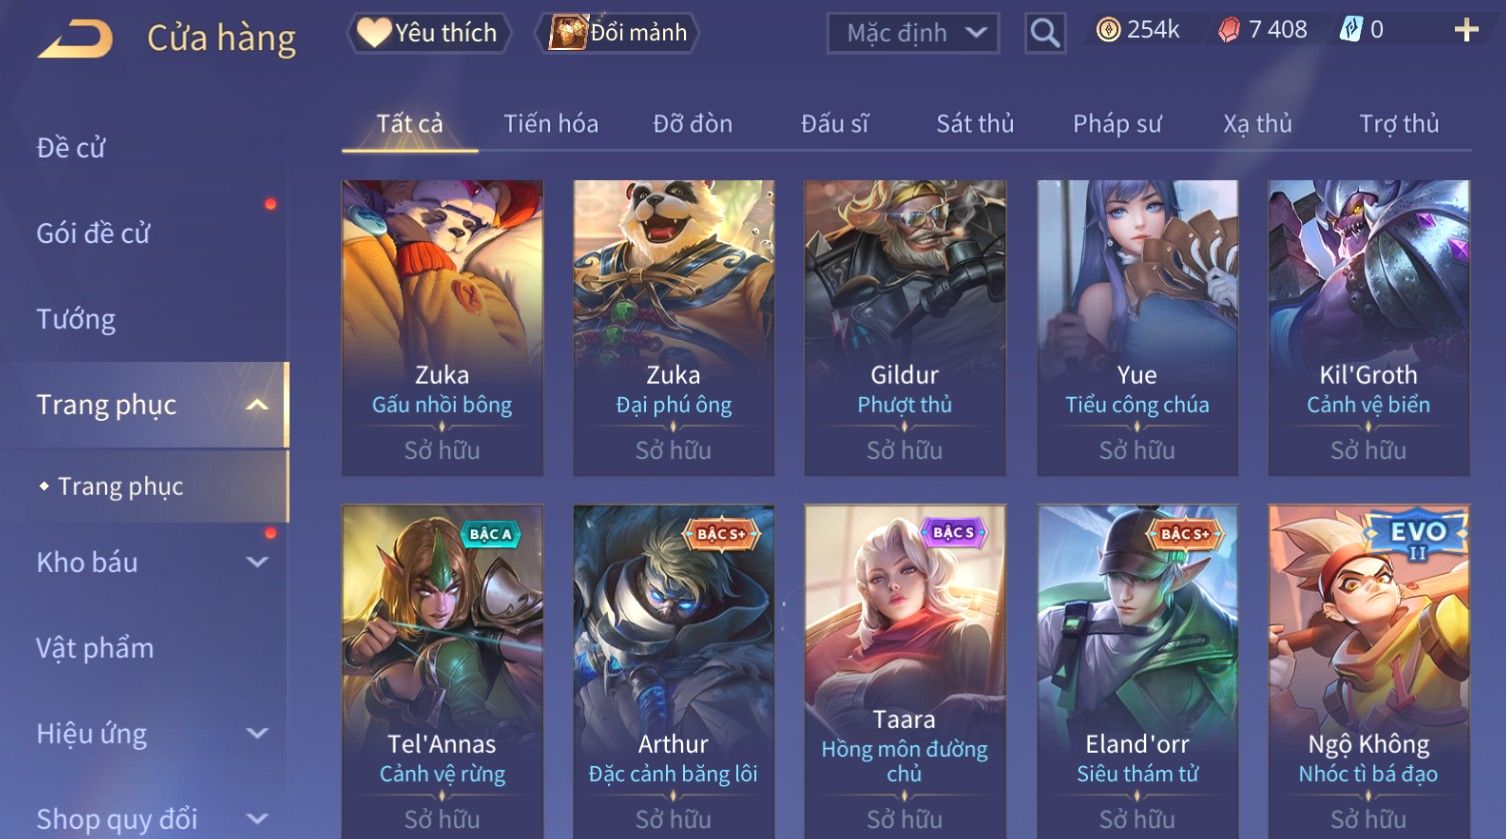This screenshot has height=839, width=1506.
Task: Expand the Hiệu ứng section
Action: (257, 733)
